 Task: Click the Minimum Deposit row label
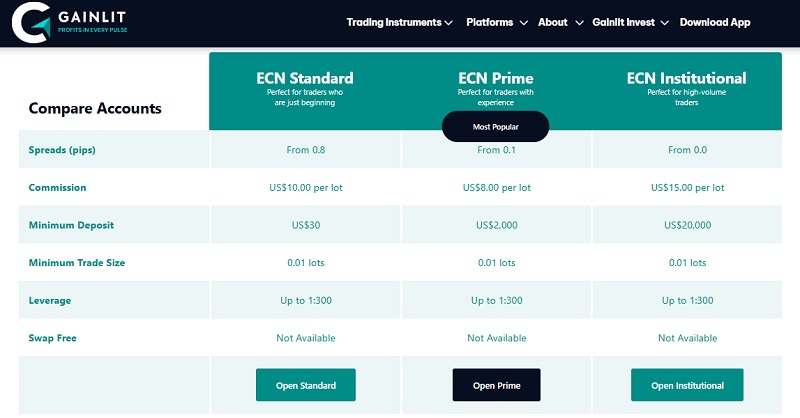[68, 225]
